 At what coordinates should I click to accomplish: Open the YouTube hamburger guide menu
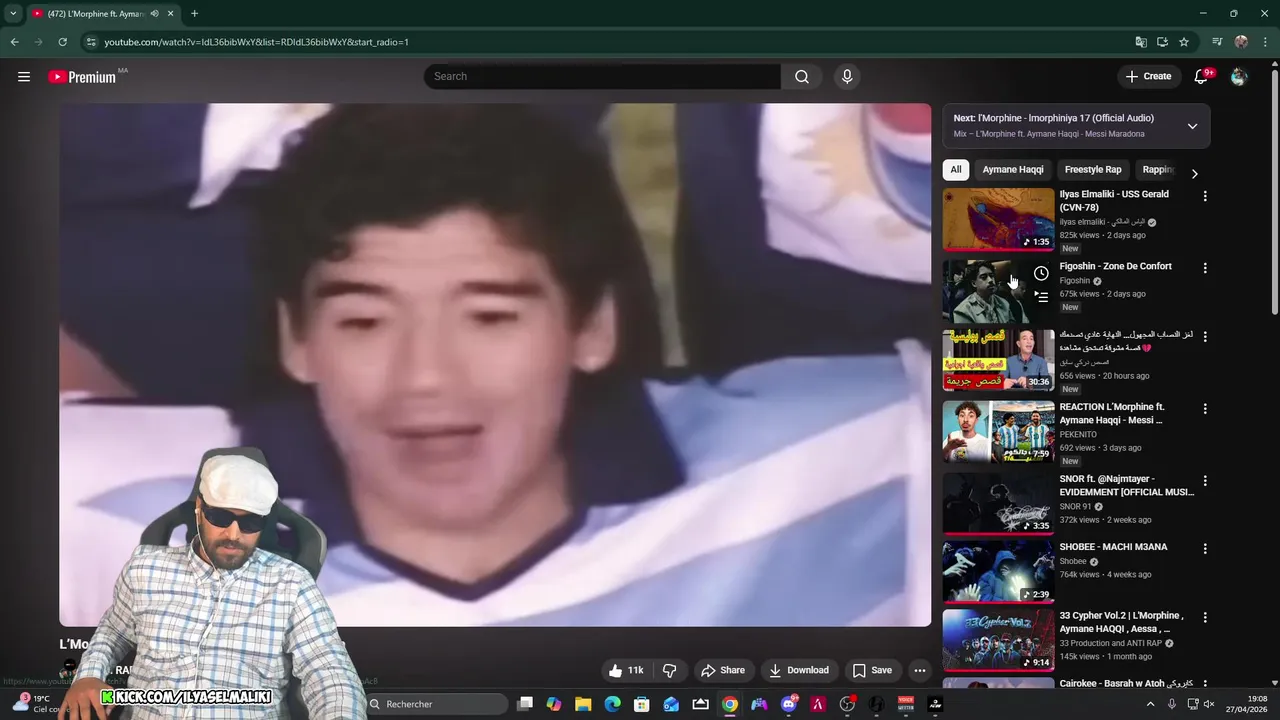[x=24, y=76]
